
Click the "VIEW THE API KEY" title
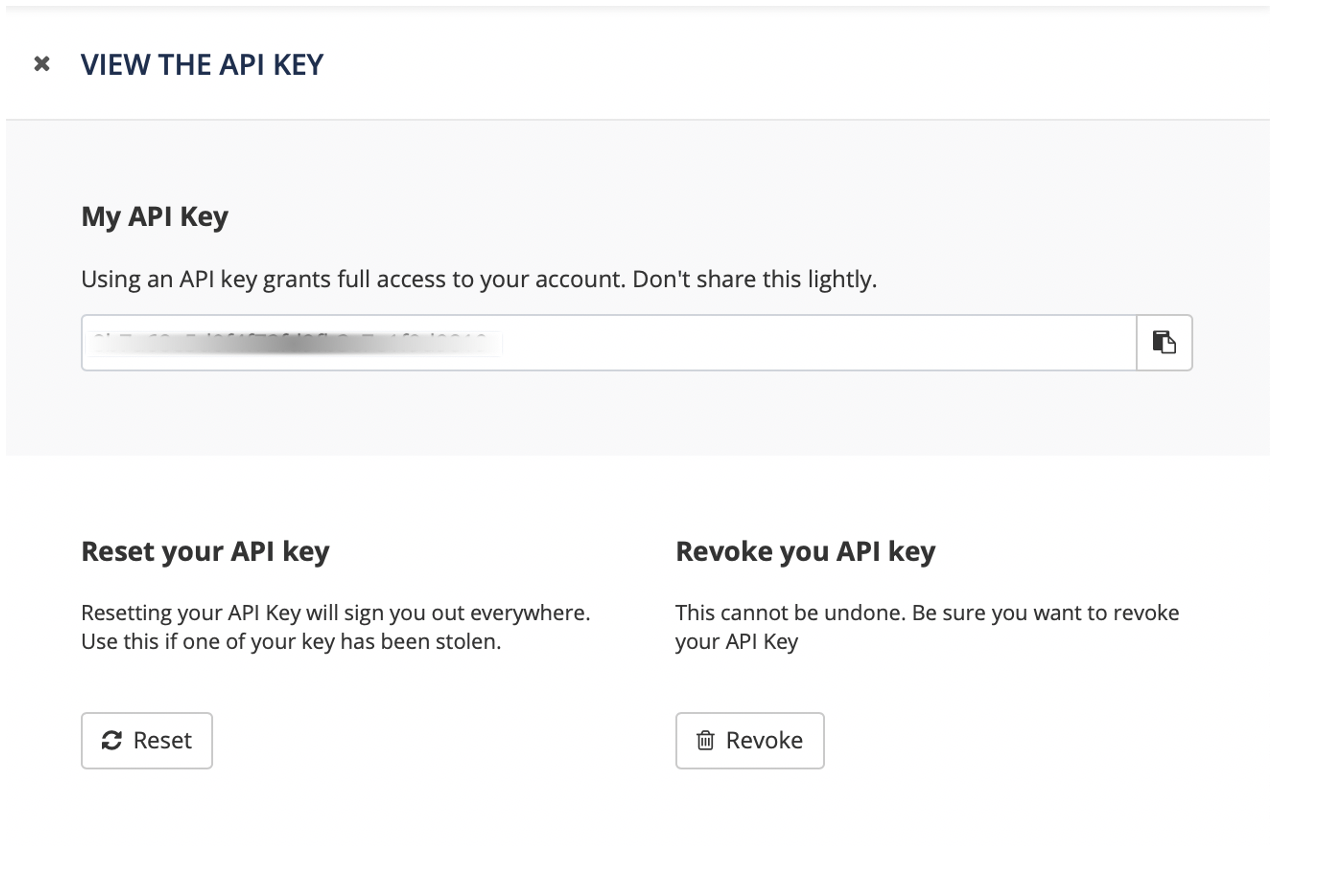[x=202, y=65]
